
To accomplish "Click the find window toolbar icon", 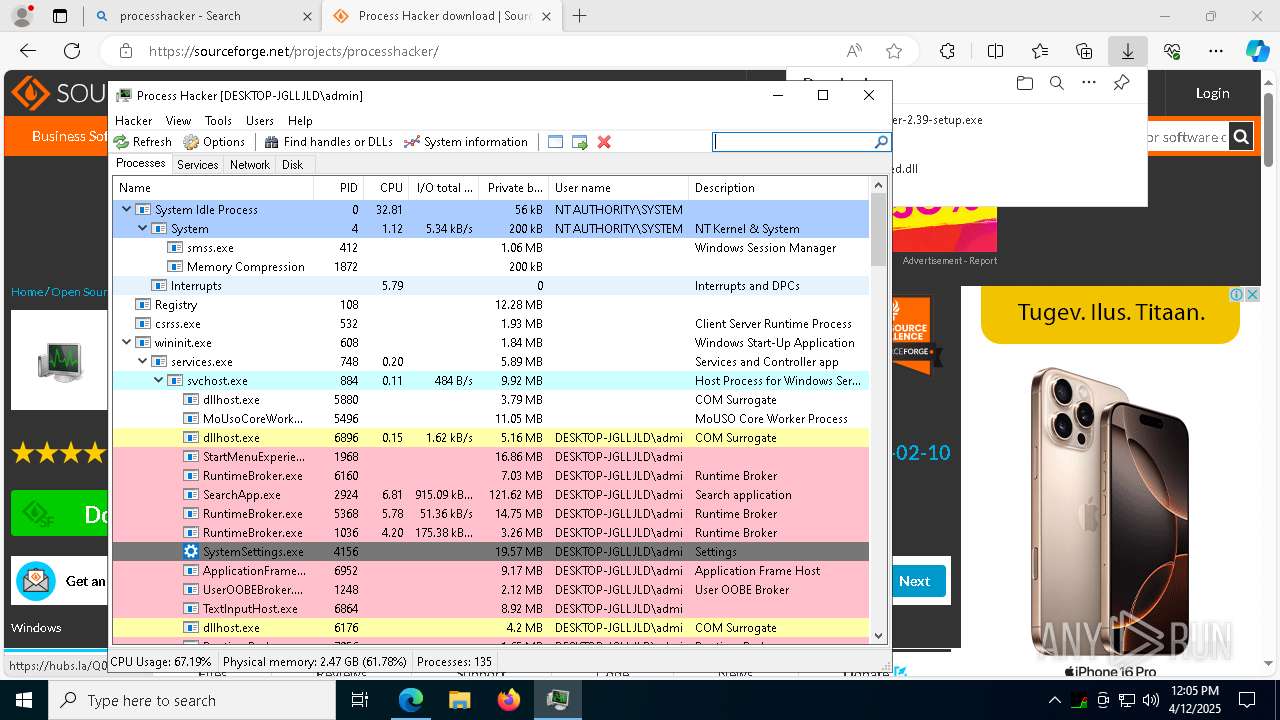I will click(556, 142).
